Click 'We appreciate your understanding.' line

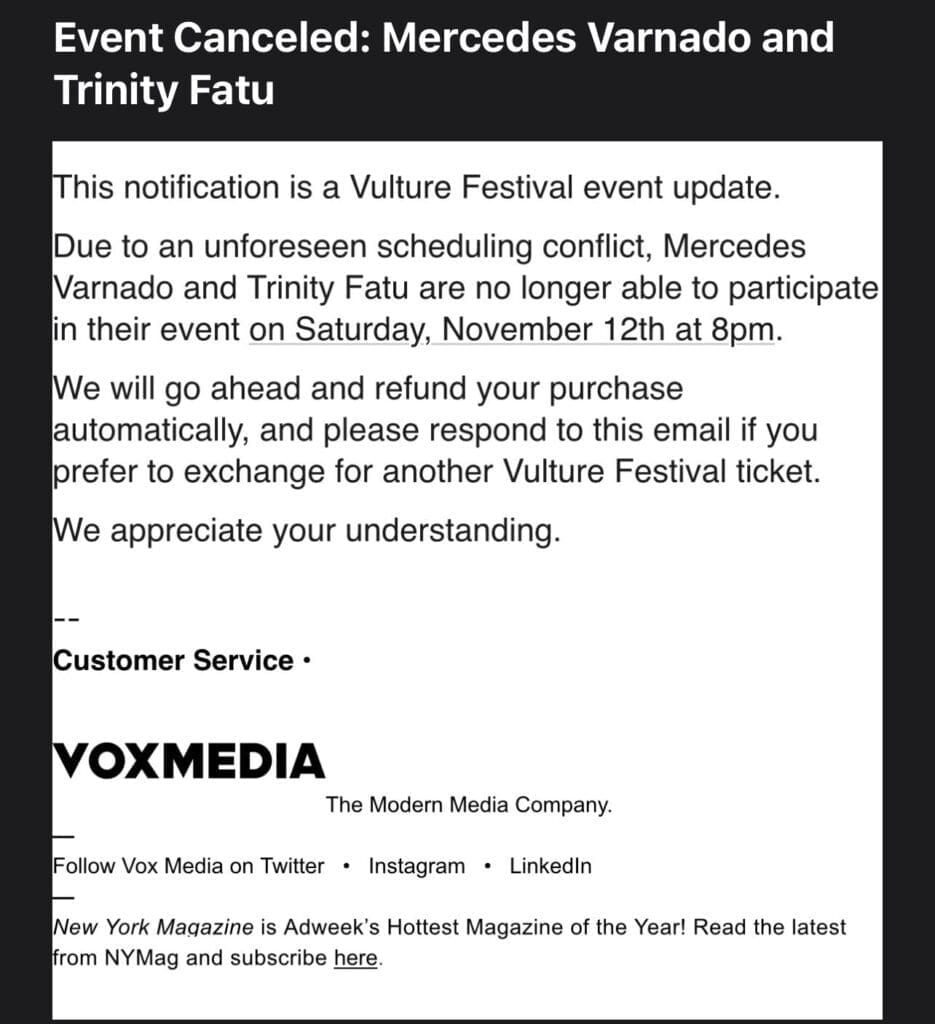[x=306, y=530]
